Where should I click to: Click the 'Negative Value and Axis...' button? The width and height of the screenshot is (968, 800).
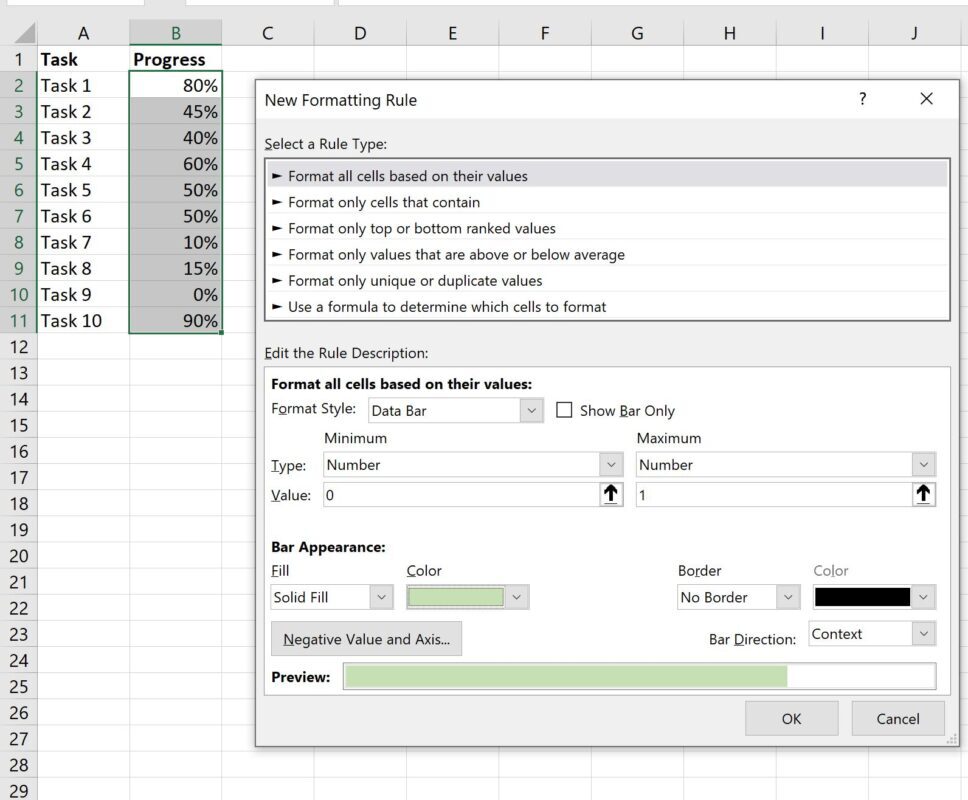click(x=365, y=638)
